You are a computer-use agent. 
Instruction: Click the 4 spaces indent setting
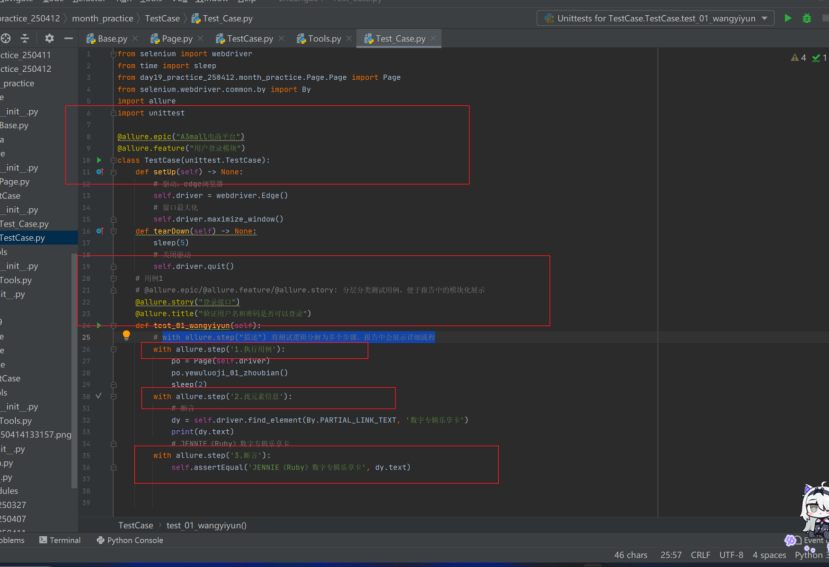pos(769,555)
